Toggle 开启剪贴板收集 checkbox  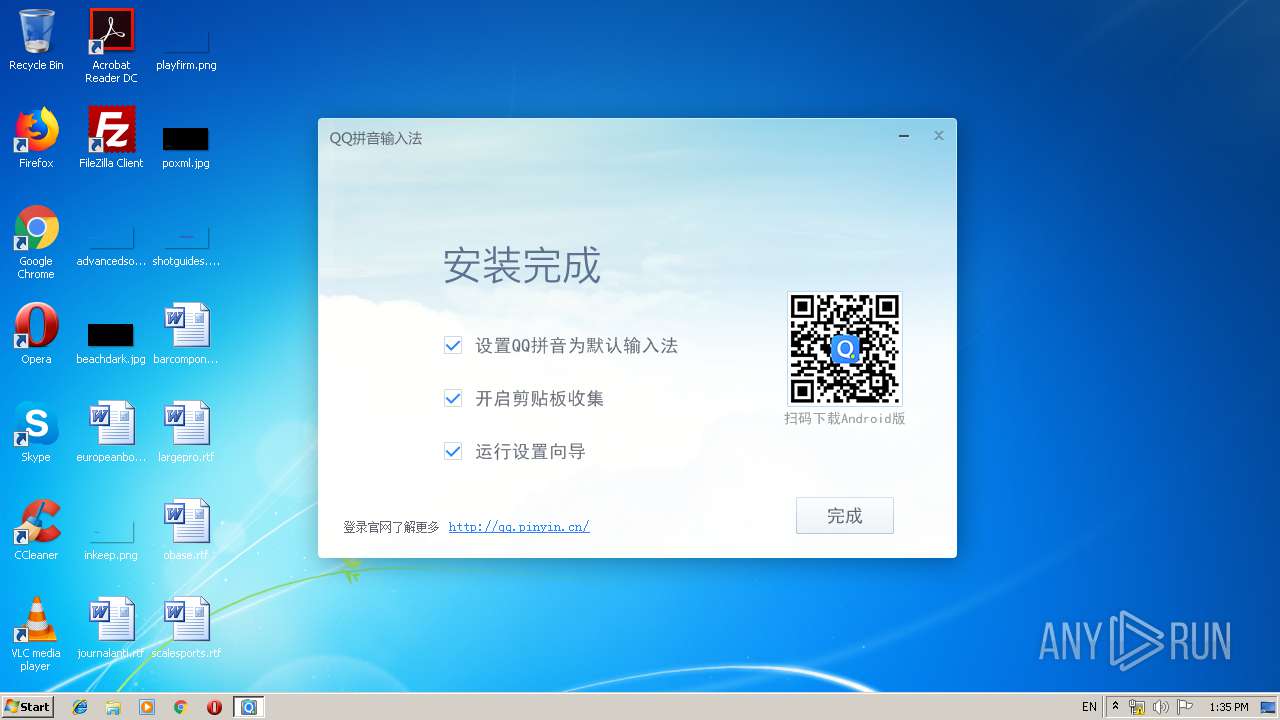click(453, 398)
